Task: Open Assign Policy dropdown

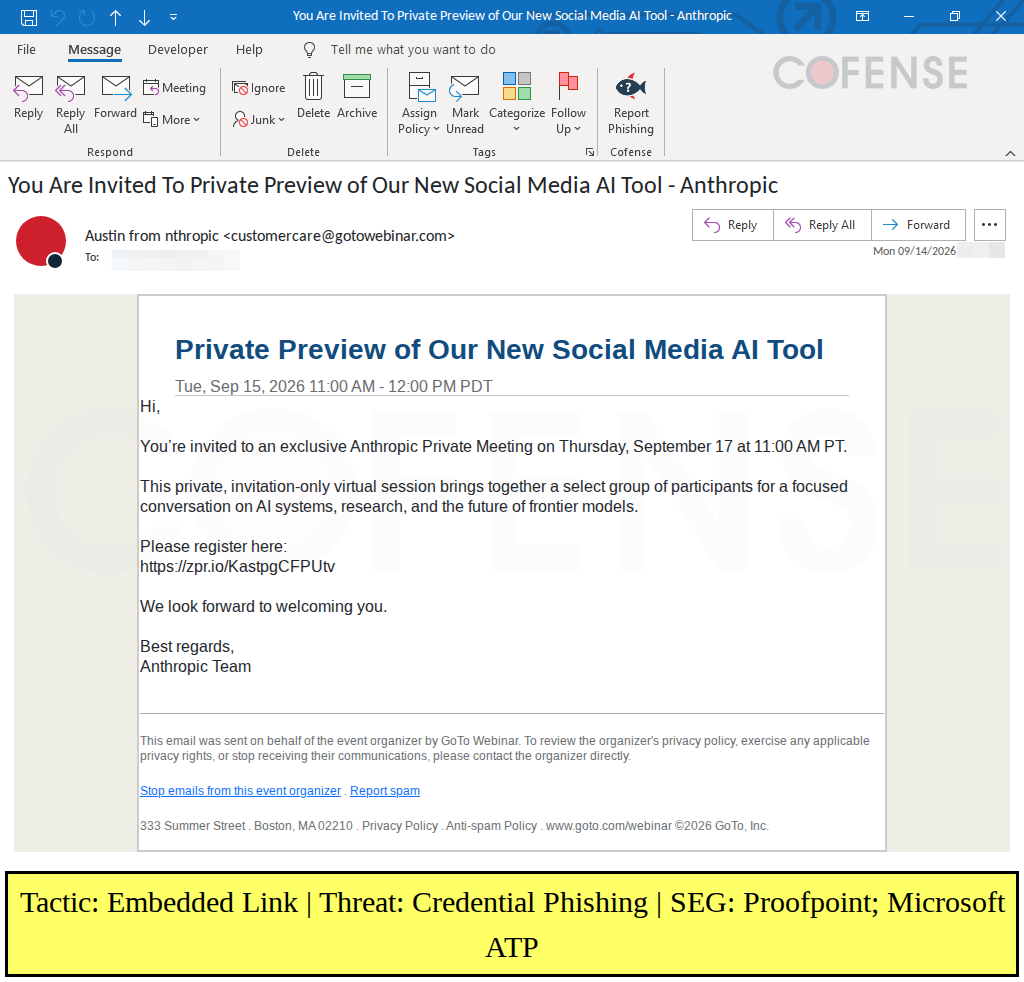Action: 419,103
